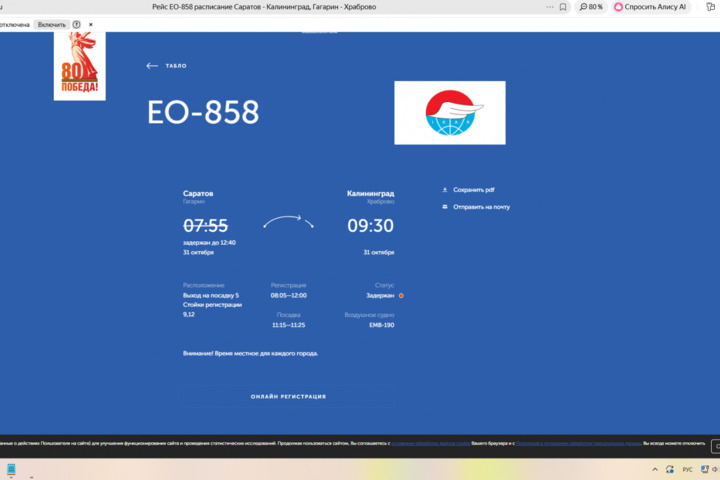Close the notification bar with X
This screenshot has height=480, width=720.
click(x=91, y=24)
